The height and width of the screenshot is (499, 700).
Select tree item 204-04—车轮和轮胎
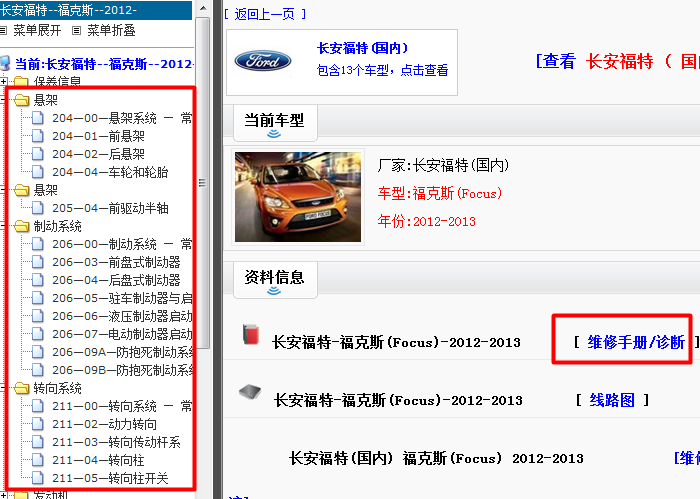pos(110,172)
